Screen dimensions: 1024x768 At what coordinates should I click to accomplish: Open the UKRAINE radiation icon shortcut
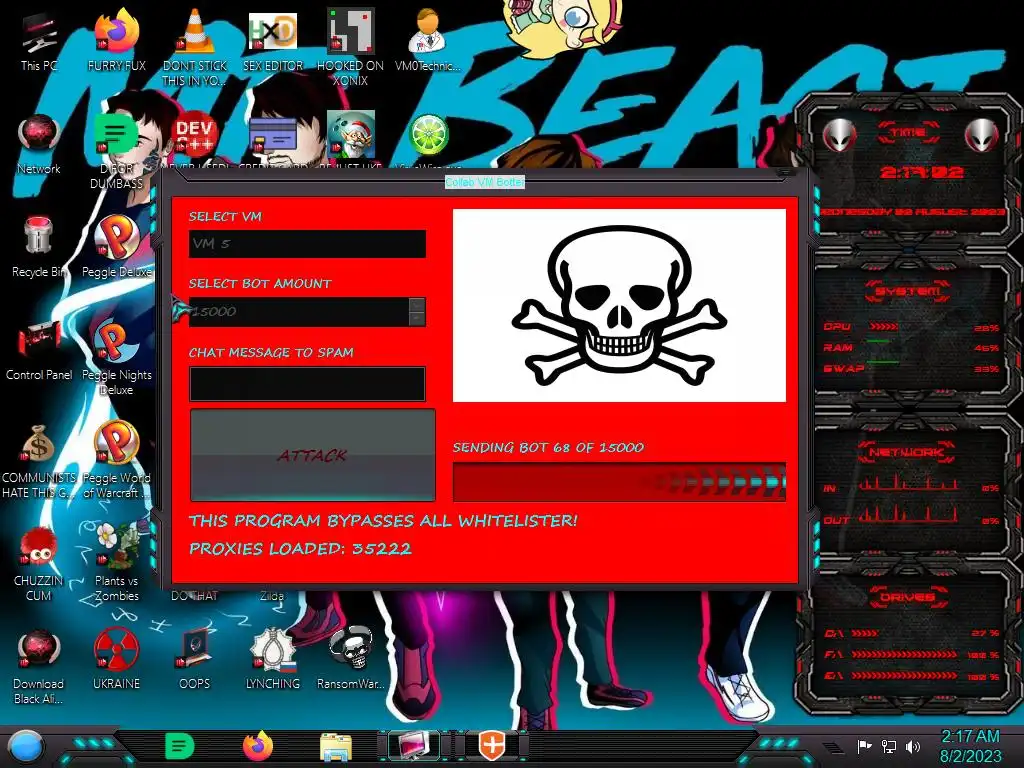tap(116, 660)
